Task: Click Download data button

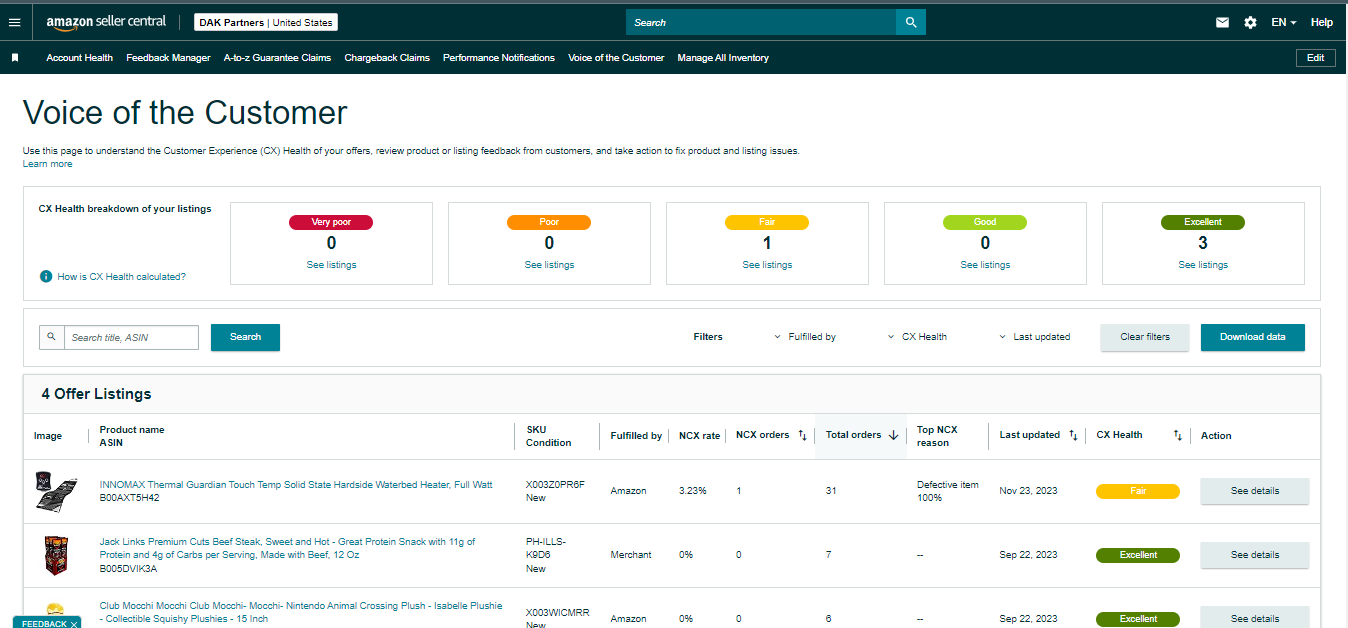Action: tap(1253, 337)
